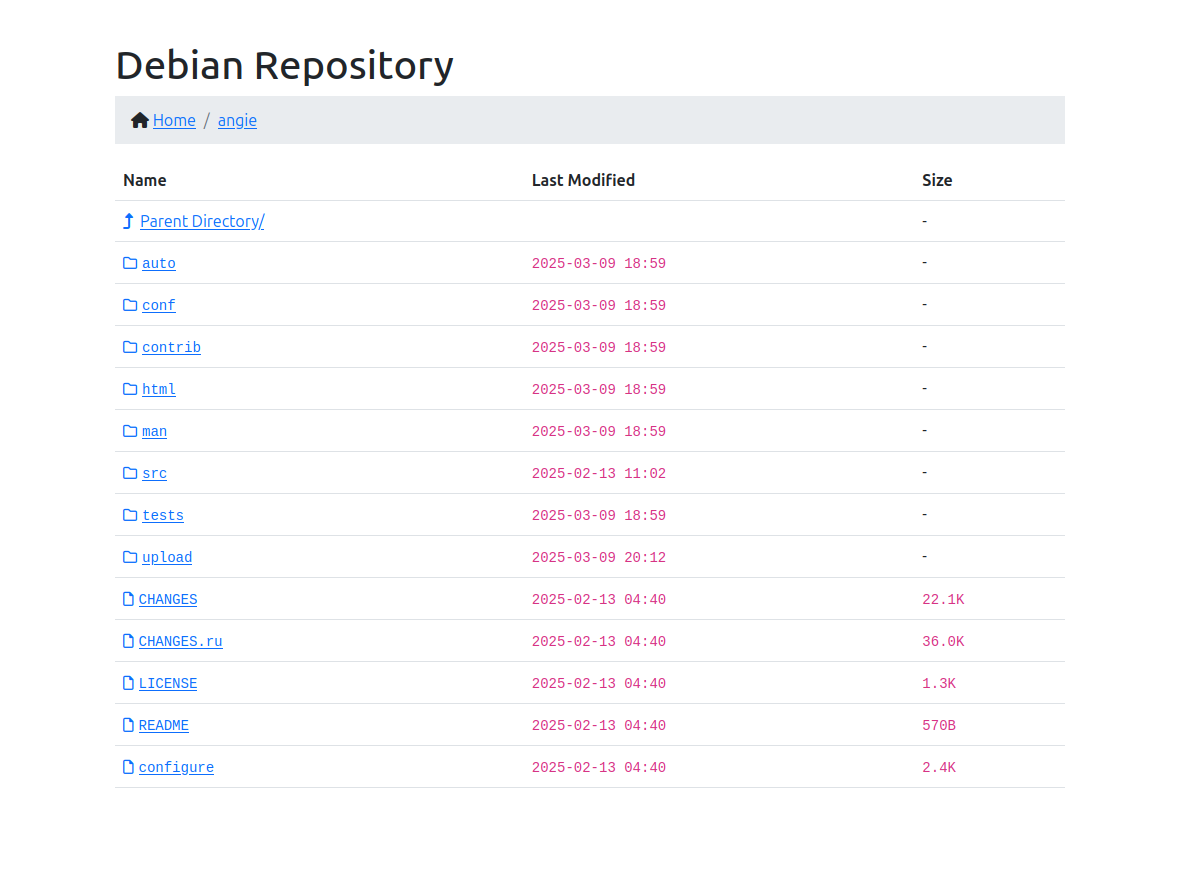This screenshot has height=873, width=1186.
Task: Open the html folder link
Action: 159,390
